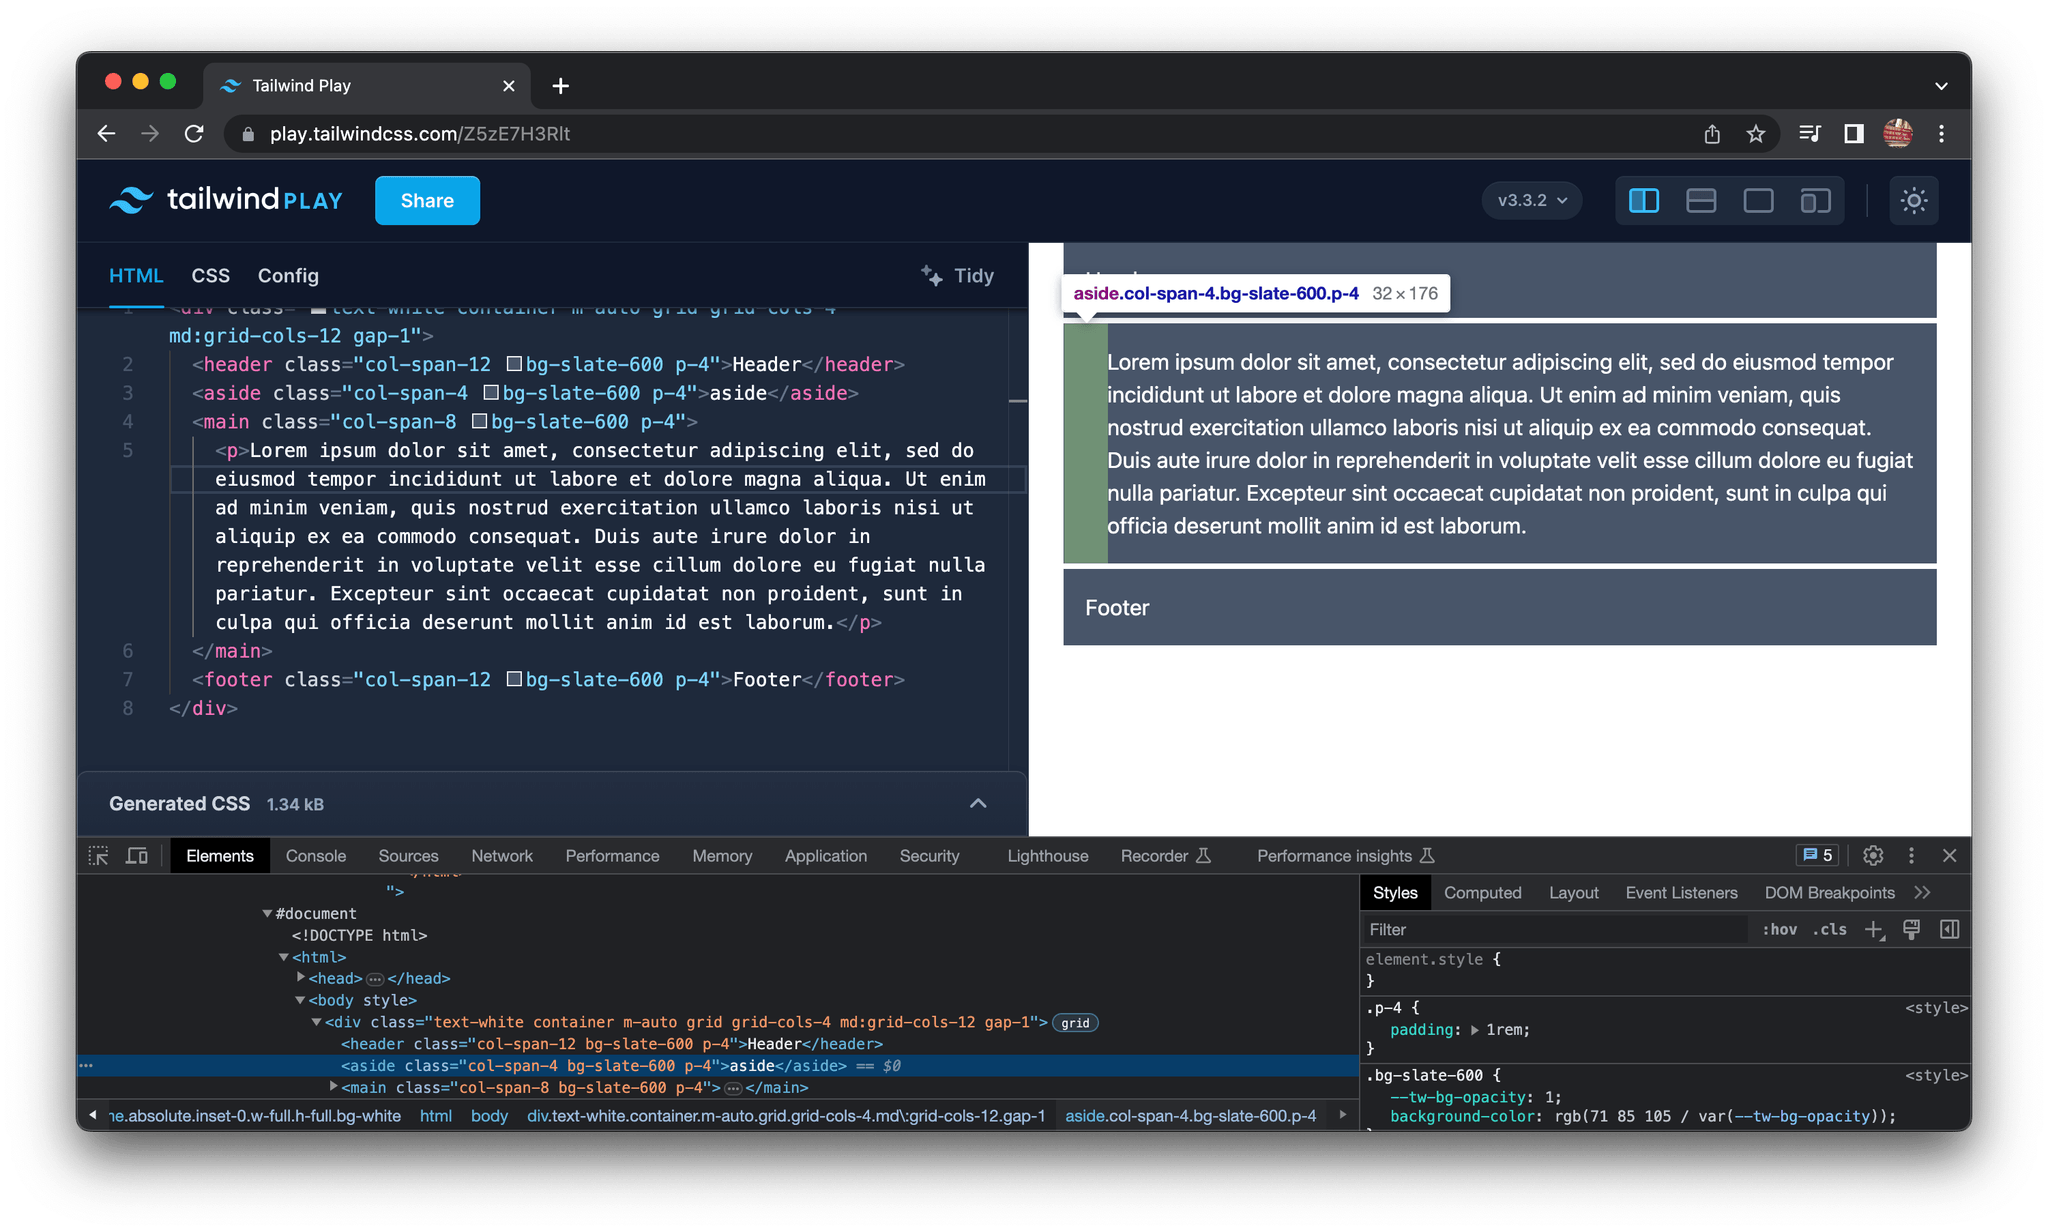Click the Share button
Viewport: 2048px width, 1232px height.
point(427,200)
